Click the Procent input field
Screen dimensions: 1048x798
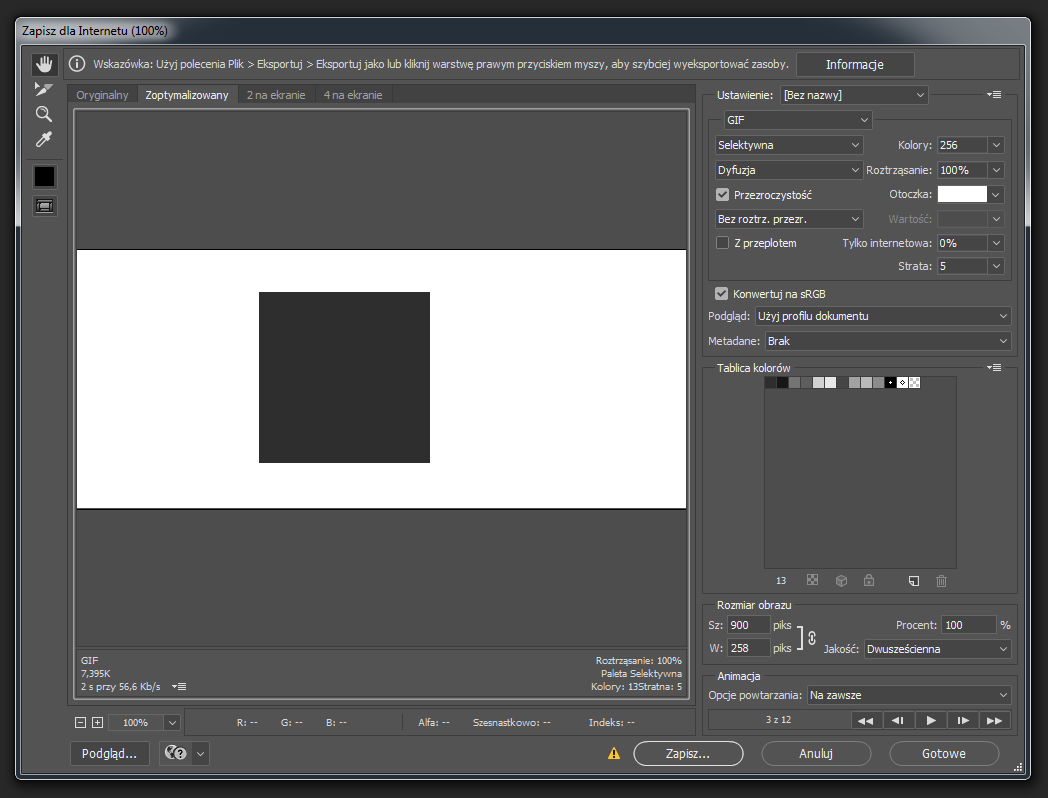[968, 625]
